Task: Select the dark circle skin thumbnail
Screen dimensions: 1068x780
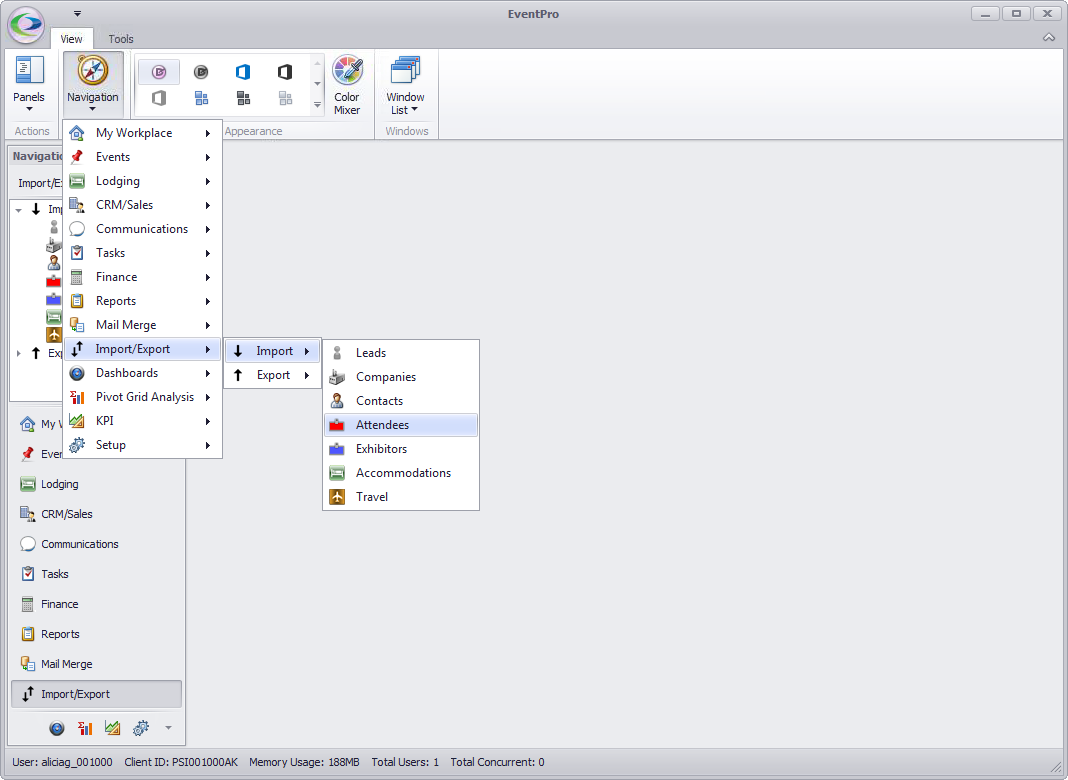Action: tap(201, 72)
